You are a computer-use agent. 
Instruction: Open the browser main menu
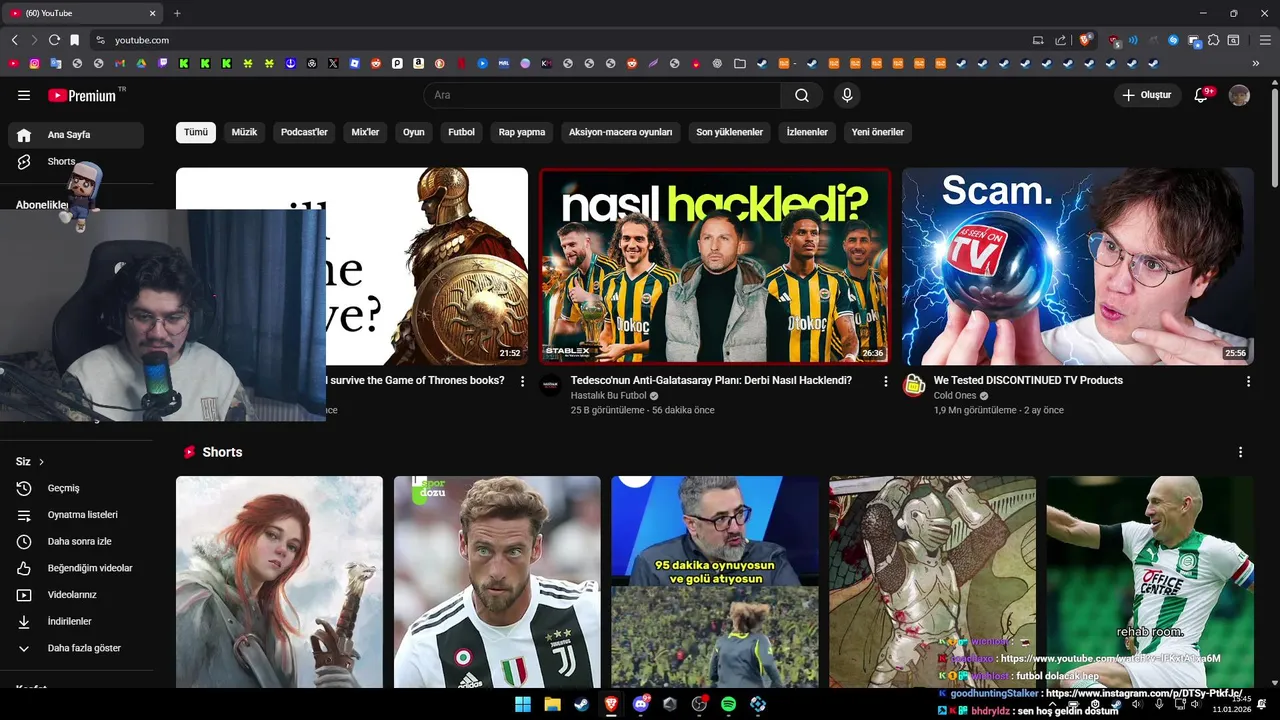pyautogui.click(x=1265, y=40)
